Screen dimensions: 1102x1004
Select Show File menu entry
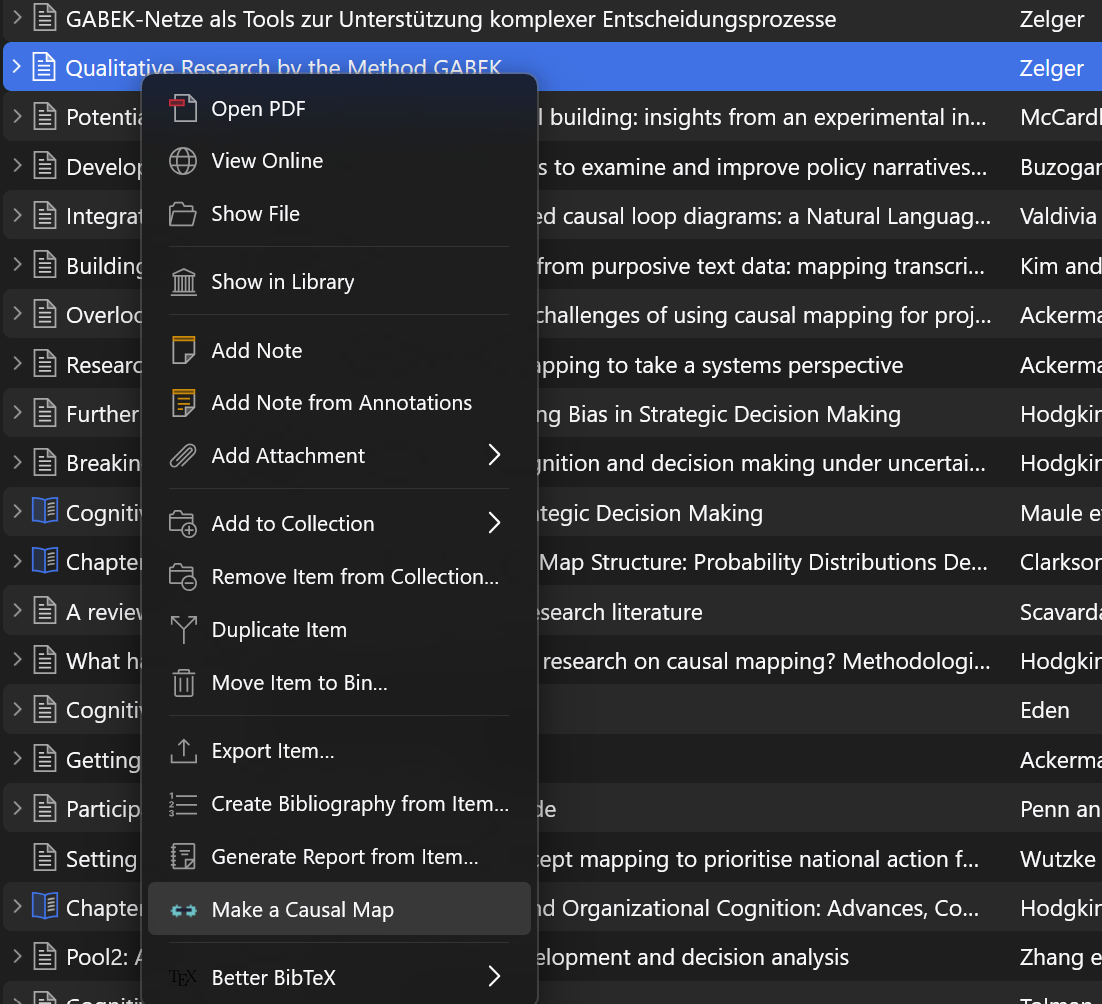[339, 214]
